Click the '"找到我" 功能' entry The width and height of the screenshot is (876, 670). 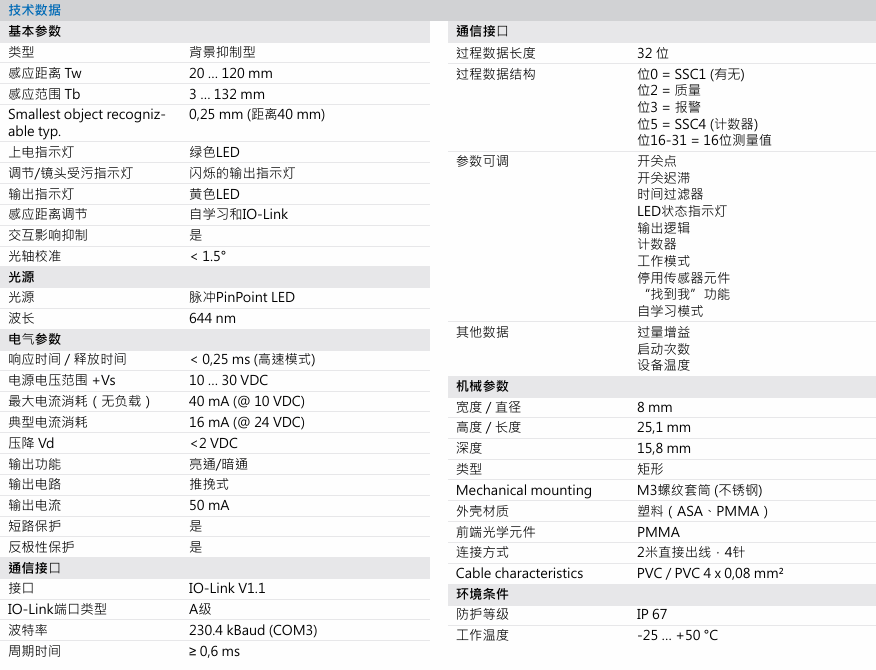pos(686,294)
